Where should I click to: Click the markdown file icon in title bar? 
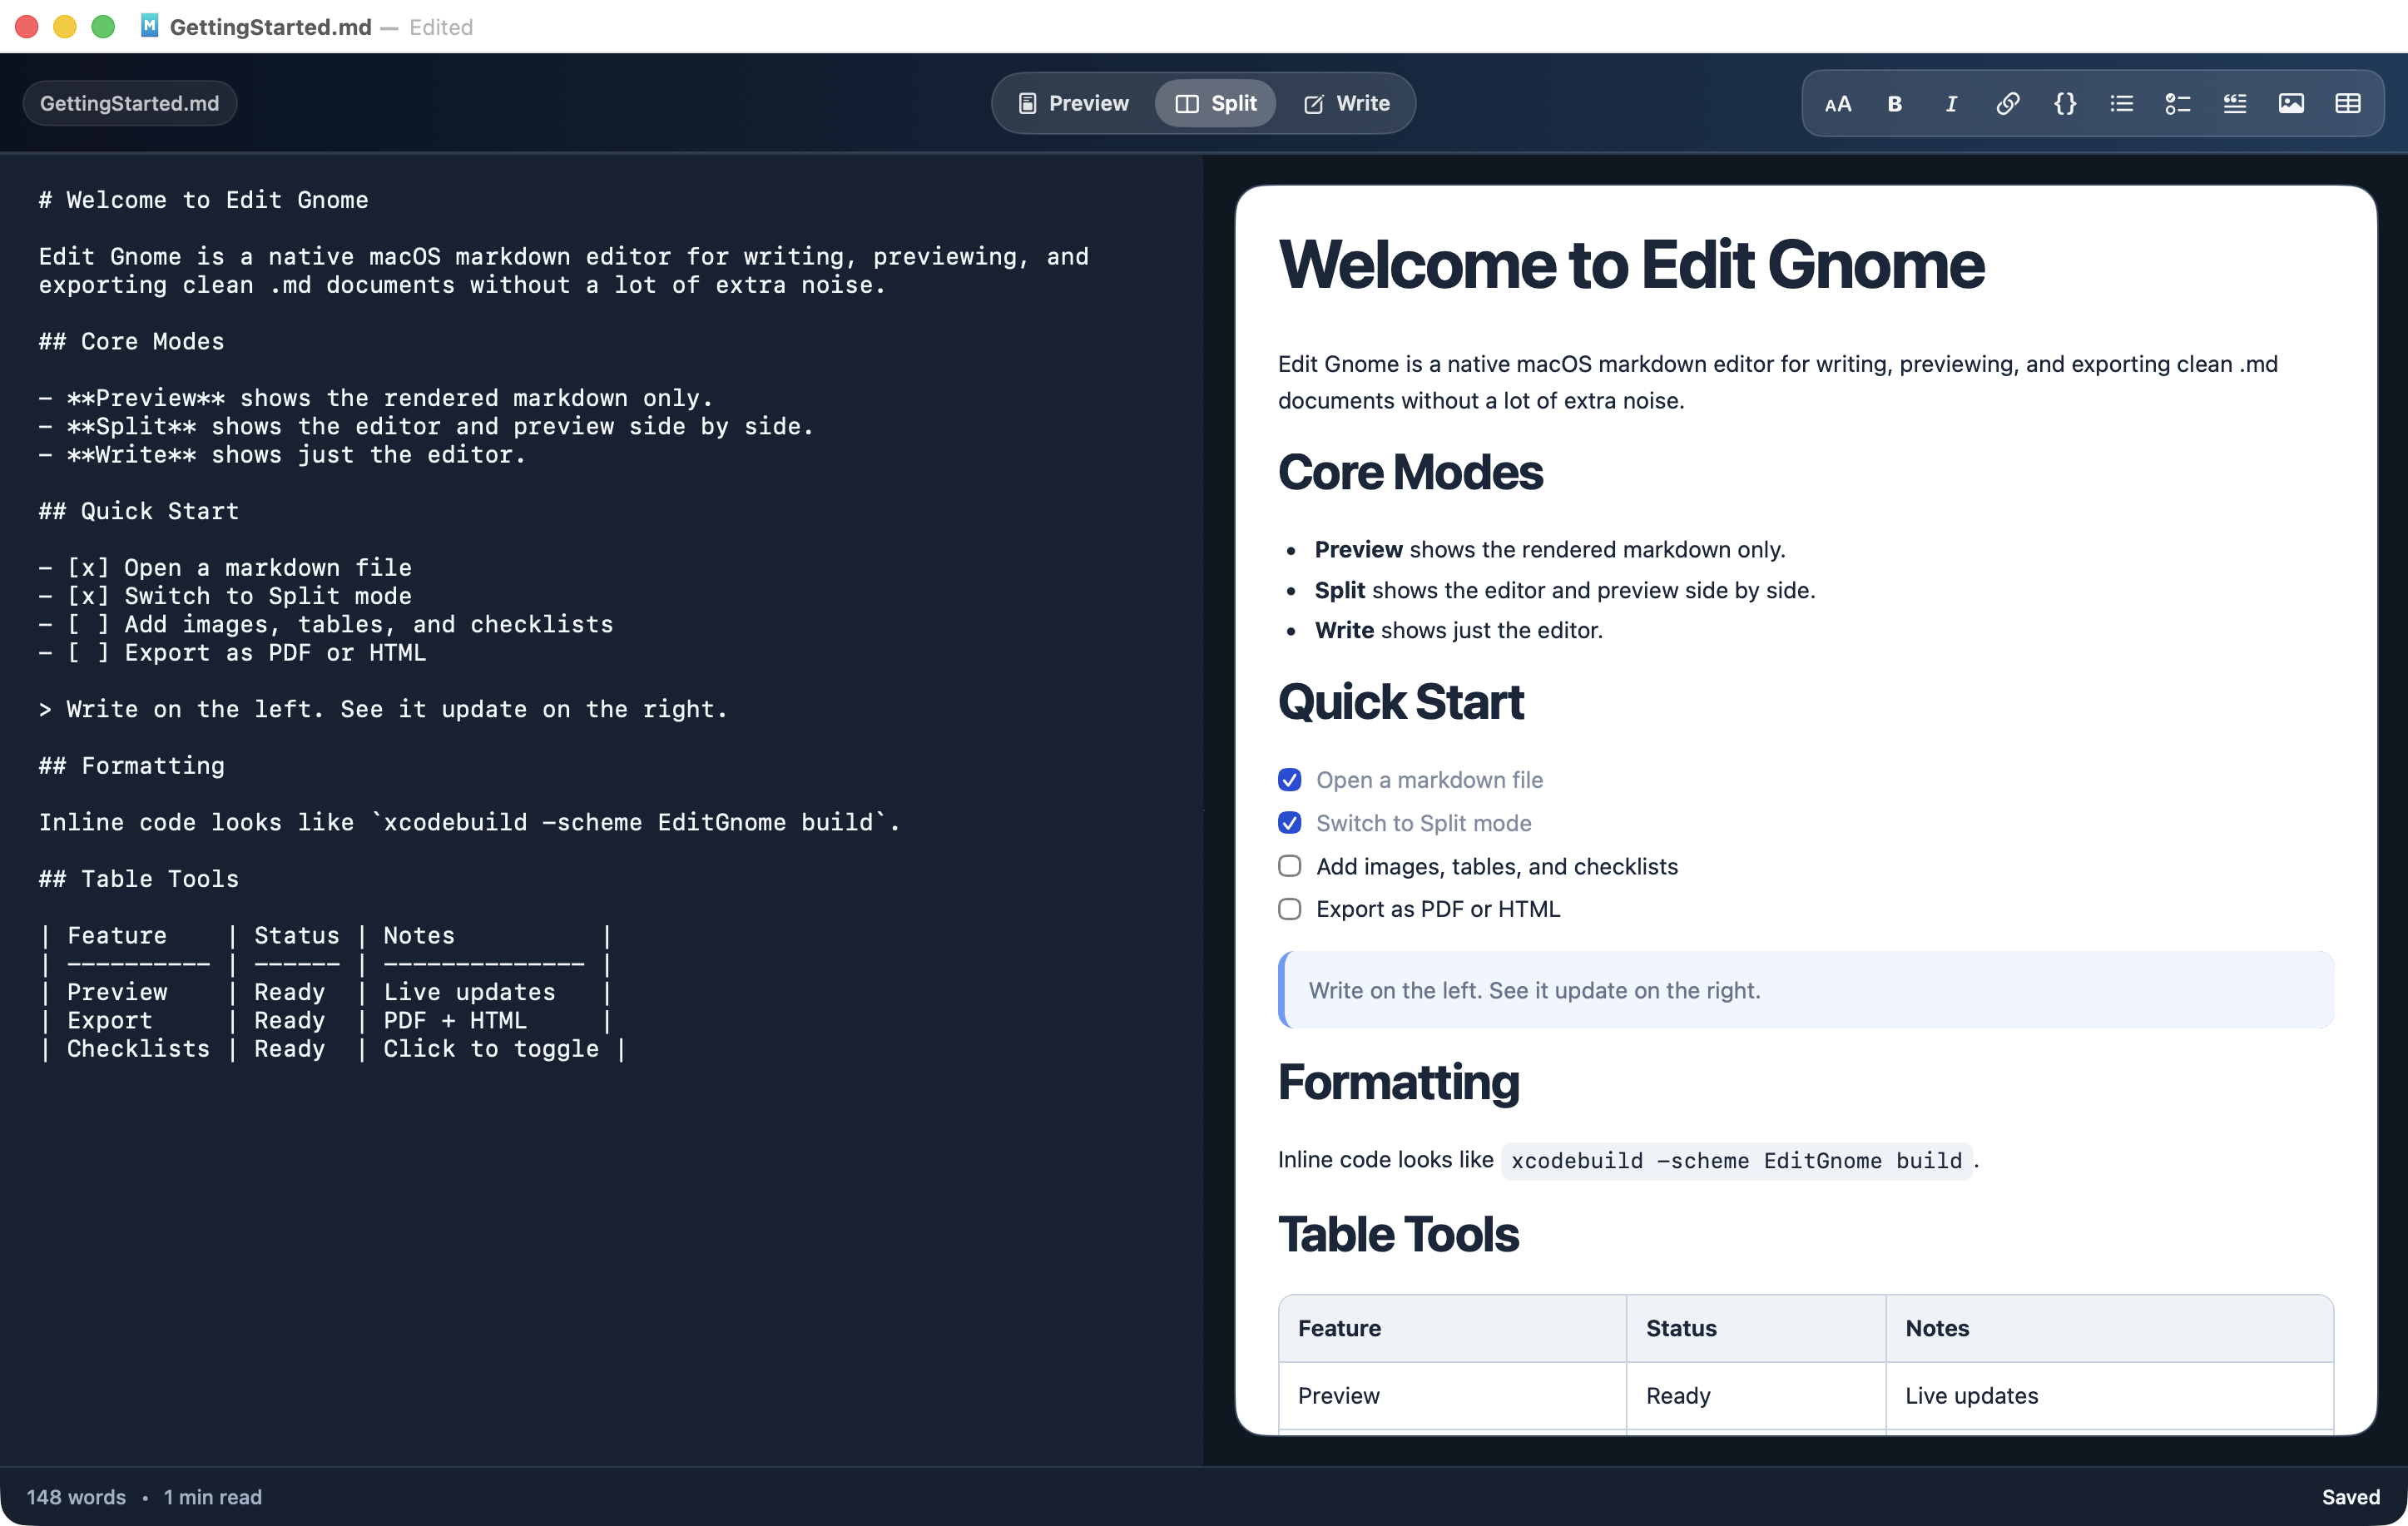(x=149, y=26)
